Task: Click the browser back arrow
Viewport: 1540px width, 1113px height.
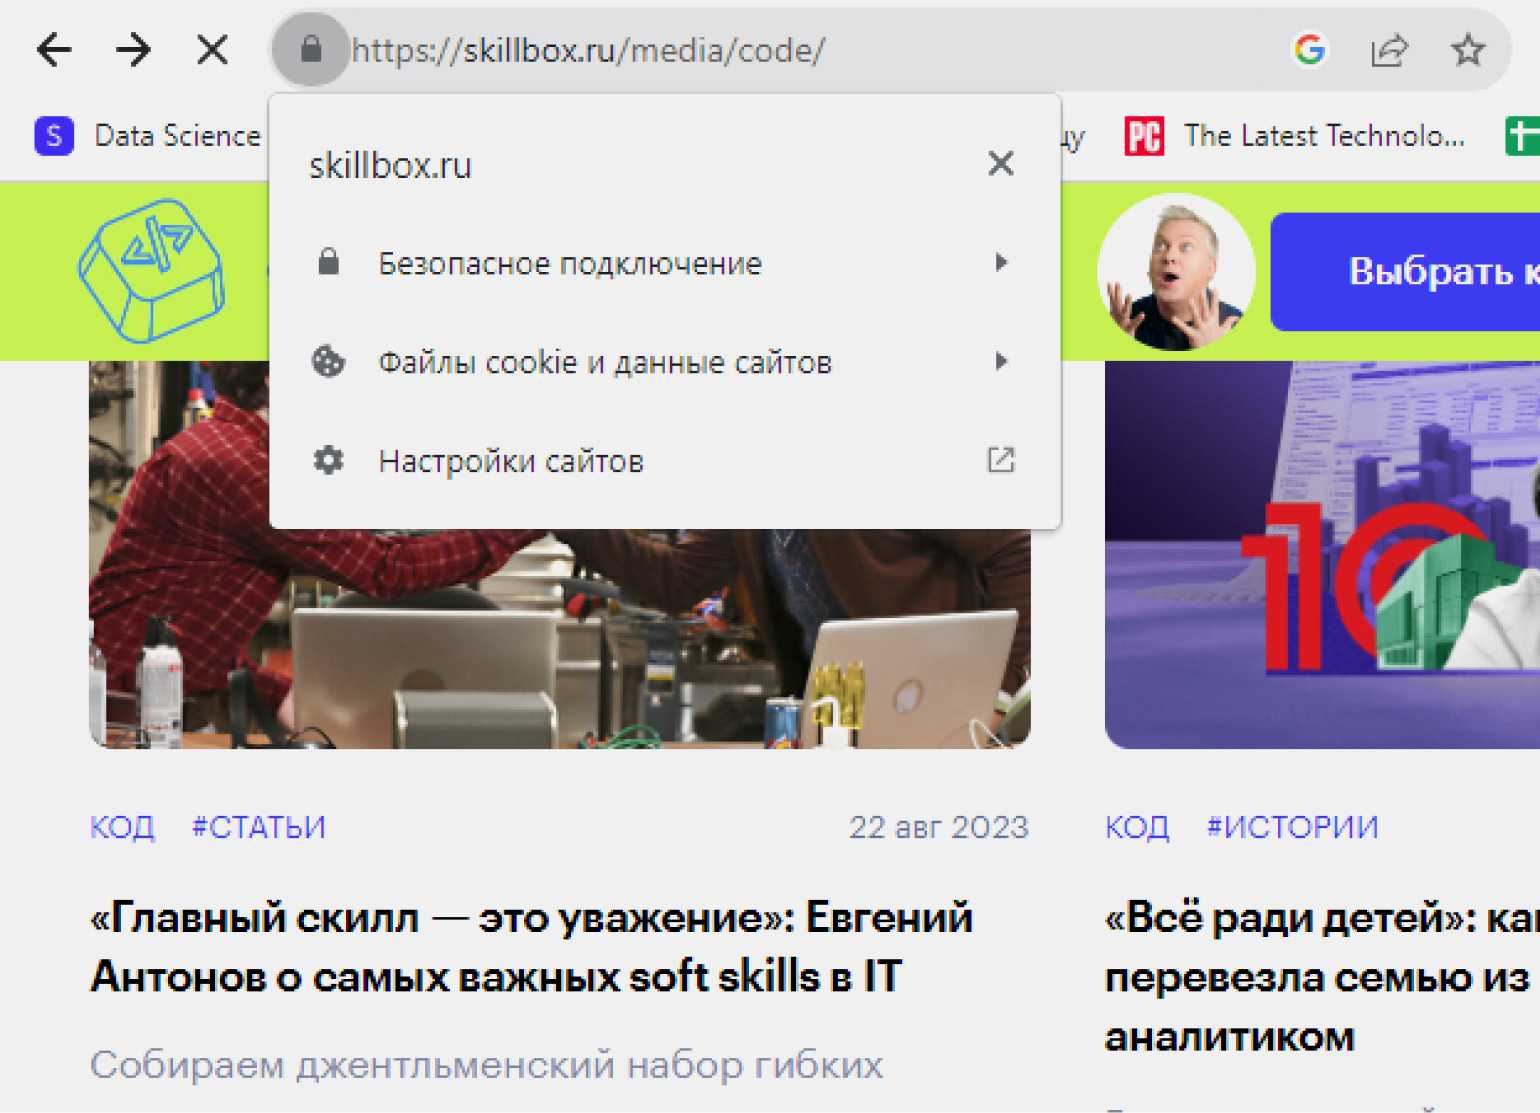Action: [x=54, y=50]
